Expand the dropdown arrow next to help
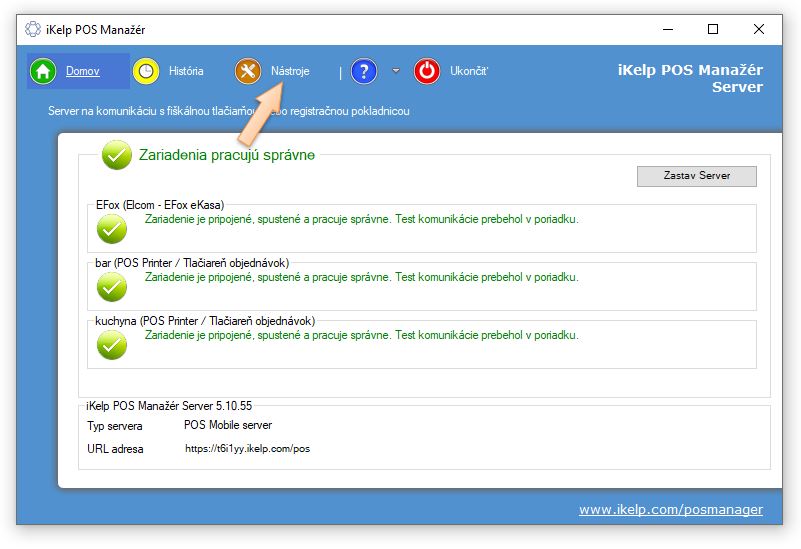Image resolution: width=801 pixels, height=549 pixels. click(395, 71)
